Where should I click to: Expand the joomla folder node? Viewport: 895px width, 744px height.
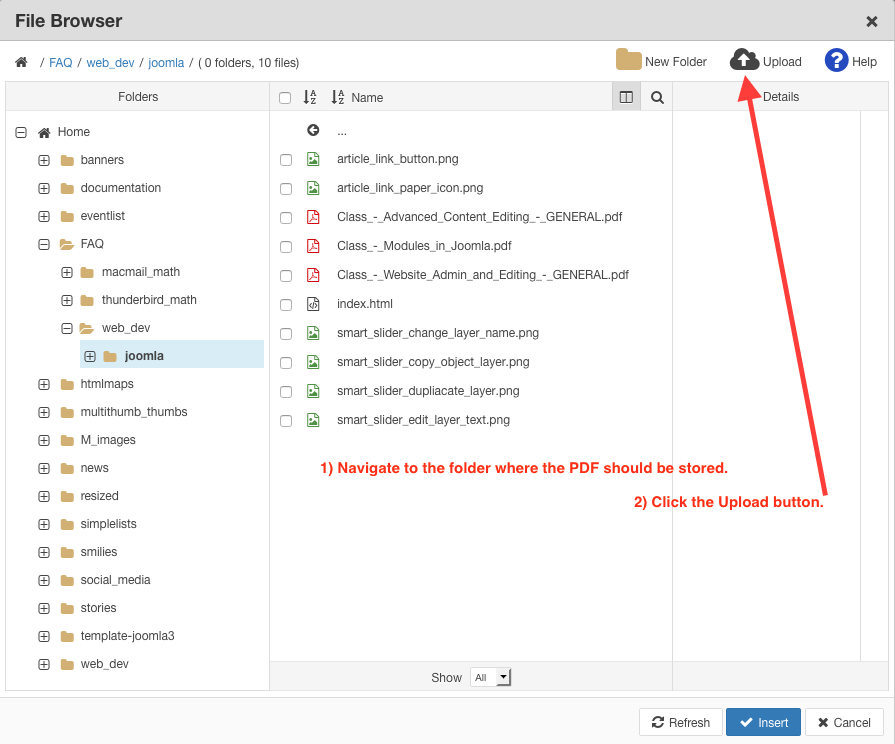[x=90, y=356]
